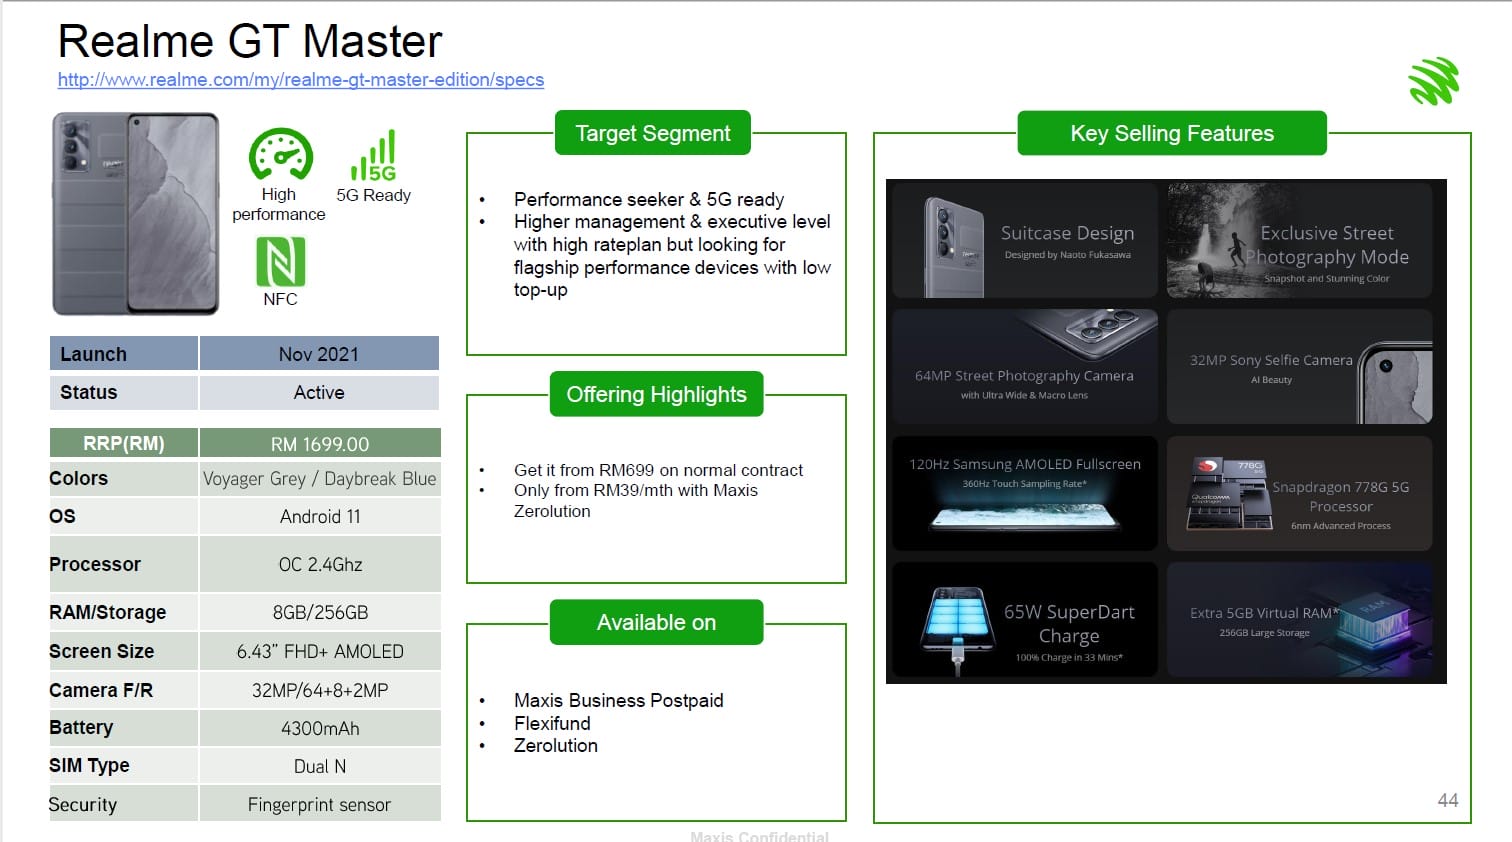Click the Flexifund bullet

[x=552, y=723]
